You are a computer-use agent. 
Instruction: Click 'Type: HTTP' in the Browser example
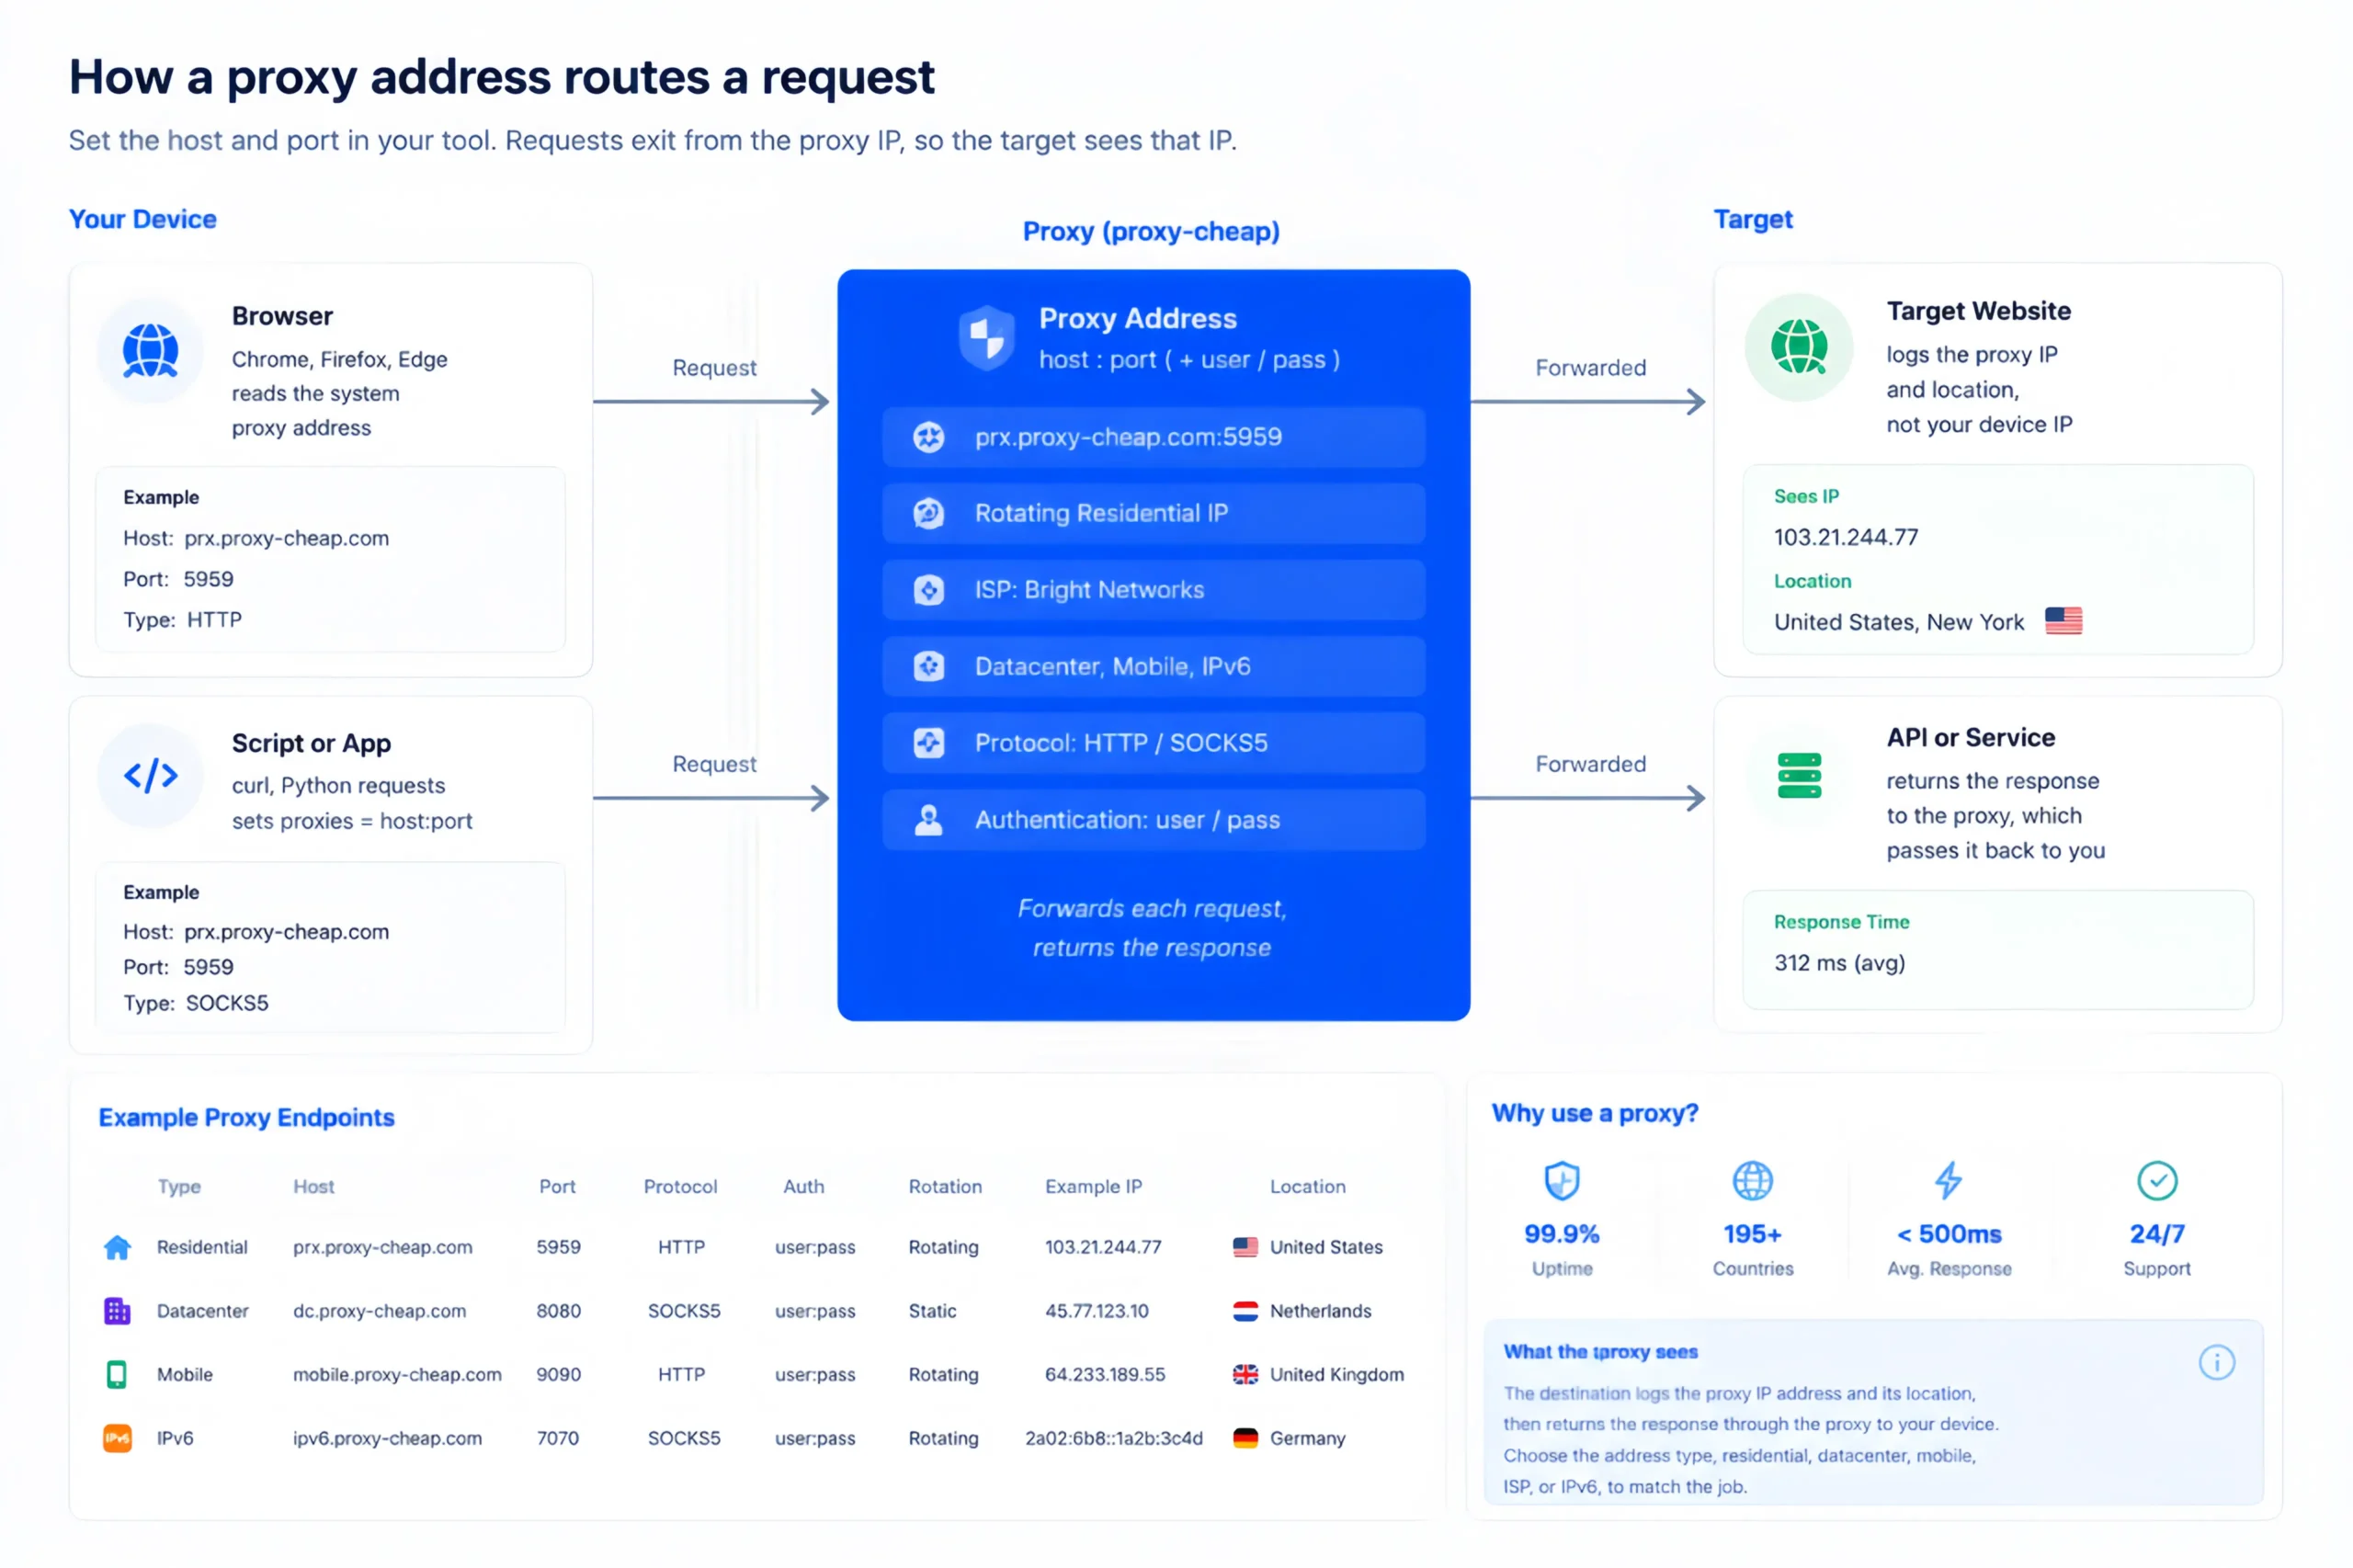coord(182,620)
